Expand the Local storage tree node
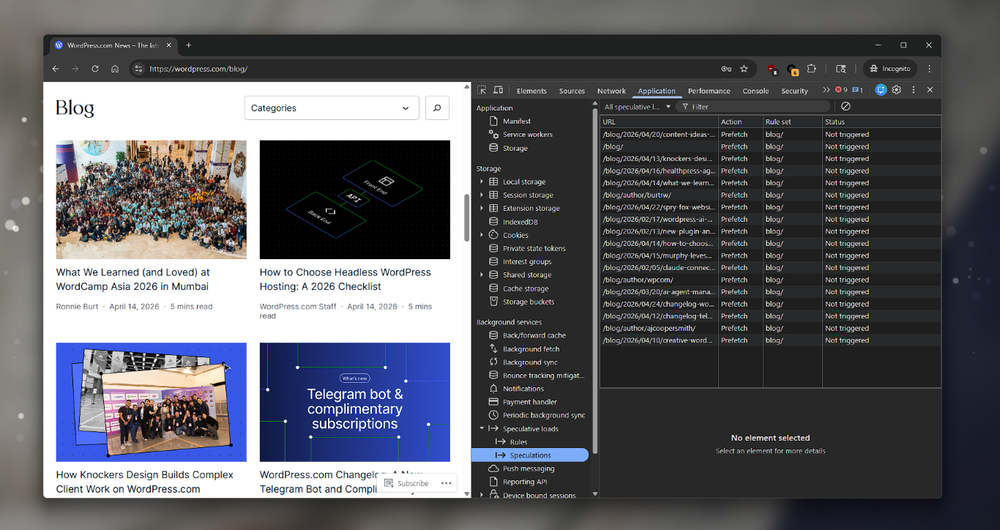The image size is (1000, 530). (482, 182)
